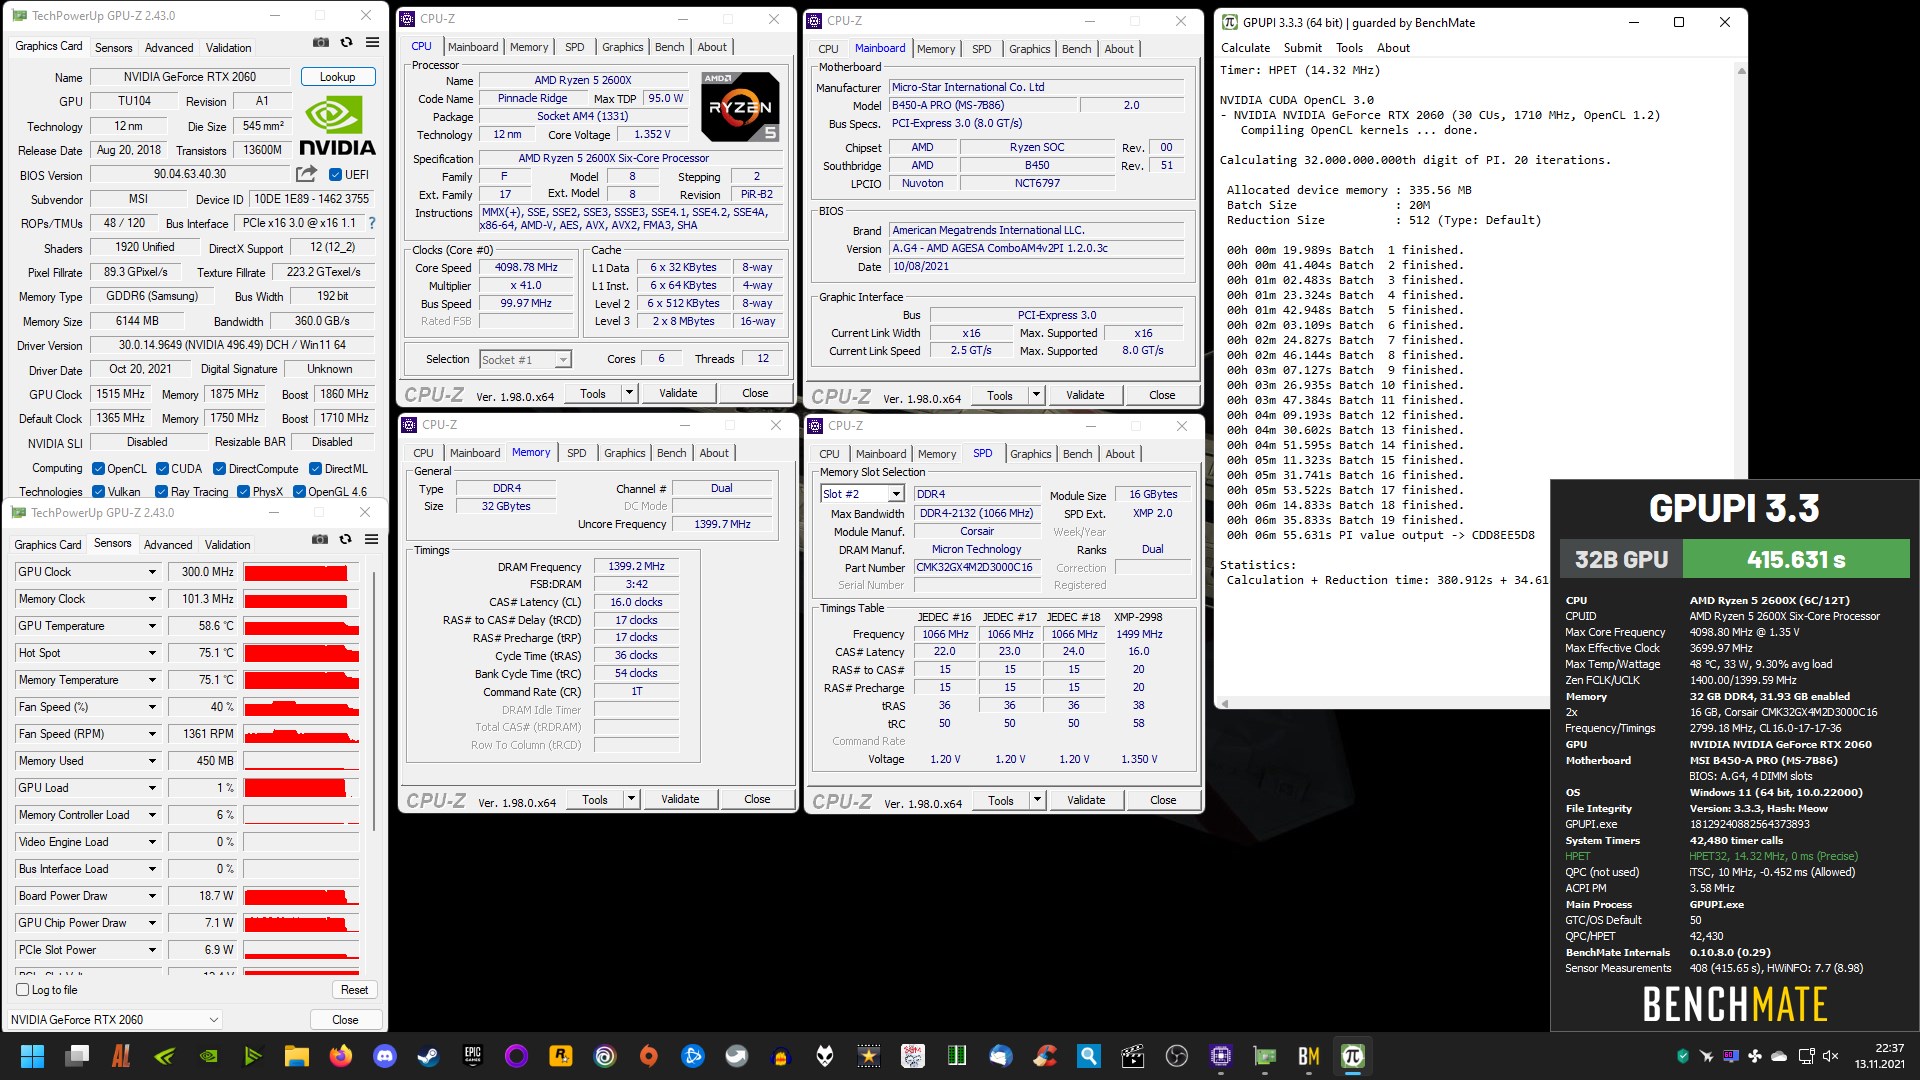Open the hamburger menu in GPU-Z Sensors window
The height and width of the screenshot is (1080, 1920).
tap(371, 540)
